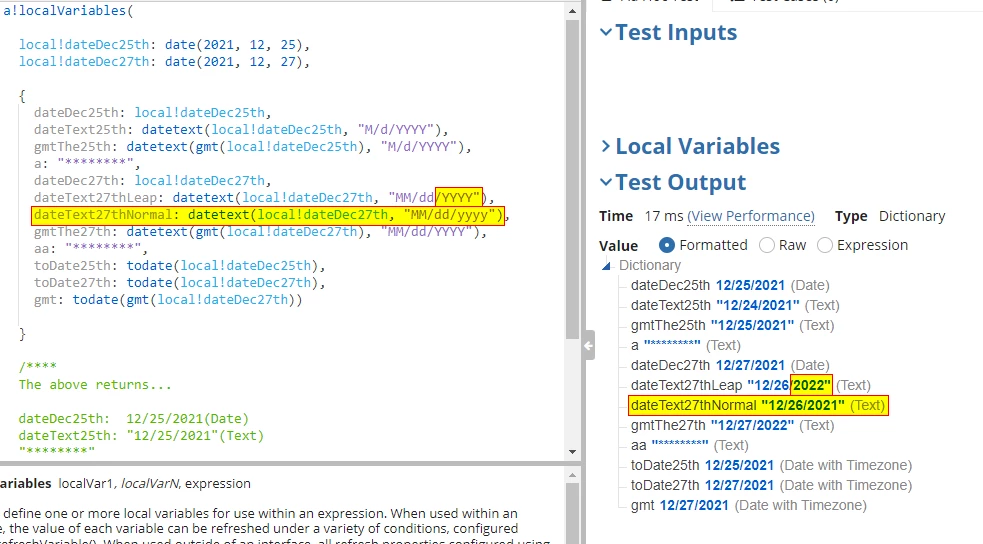Select the aa output row
This screenshot has height=544, width=983.
pos(690,446)
